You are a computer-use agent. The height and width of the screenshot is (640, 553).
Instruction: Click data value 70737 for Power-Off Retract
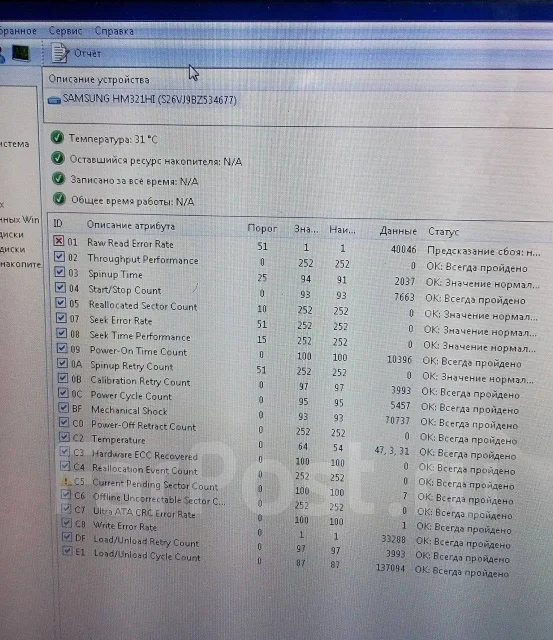tap(397, 420)
